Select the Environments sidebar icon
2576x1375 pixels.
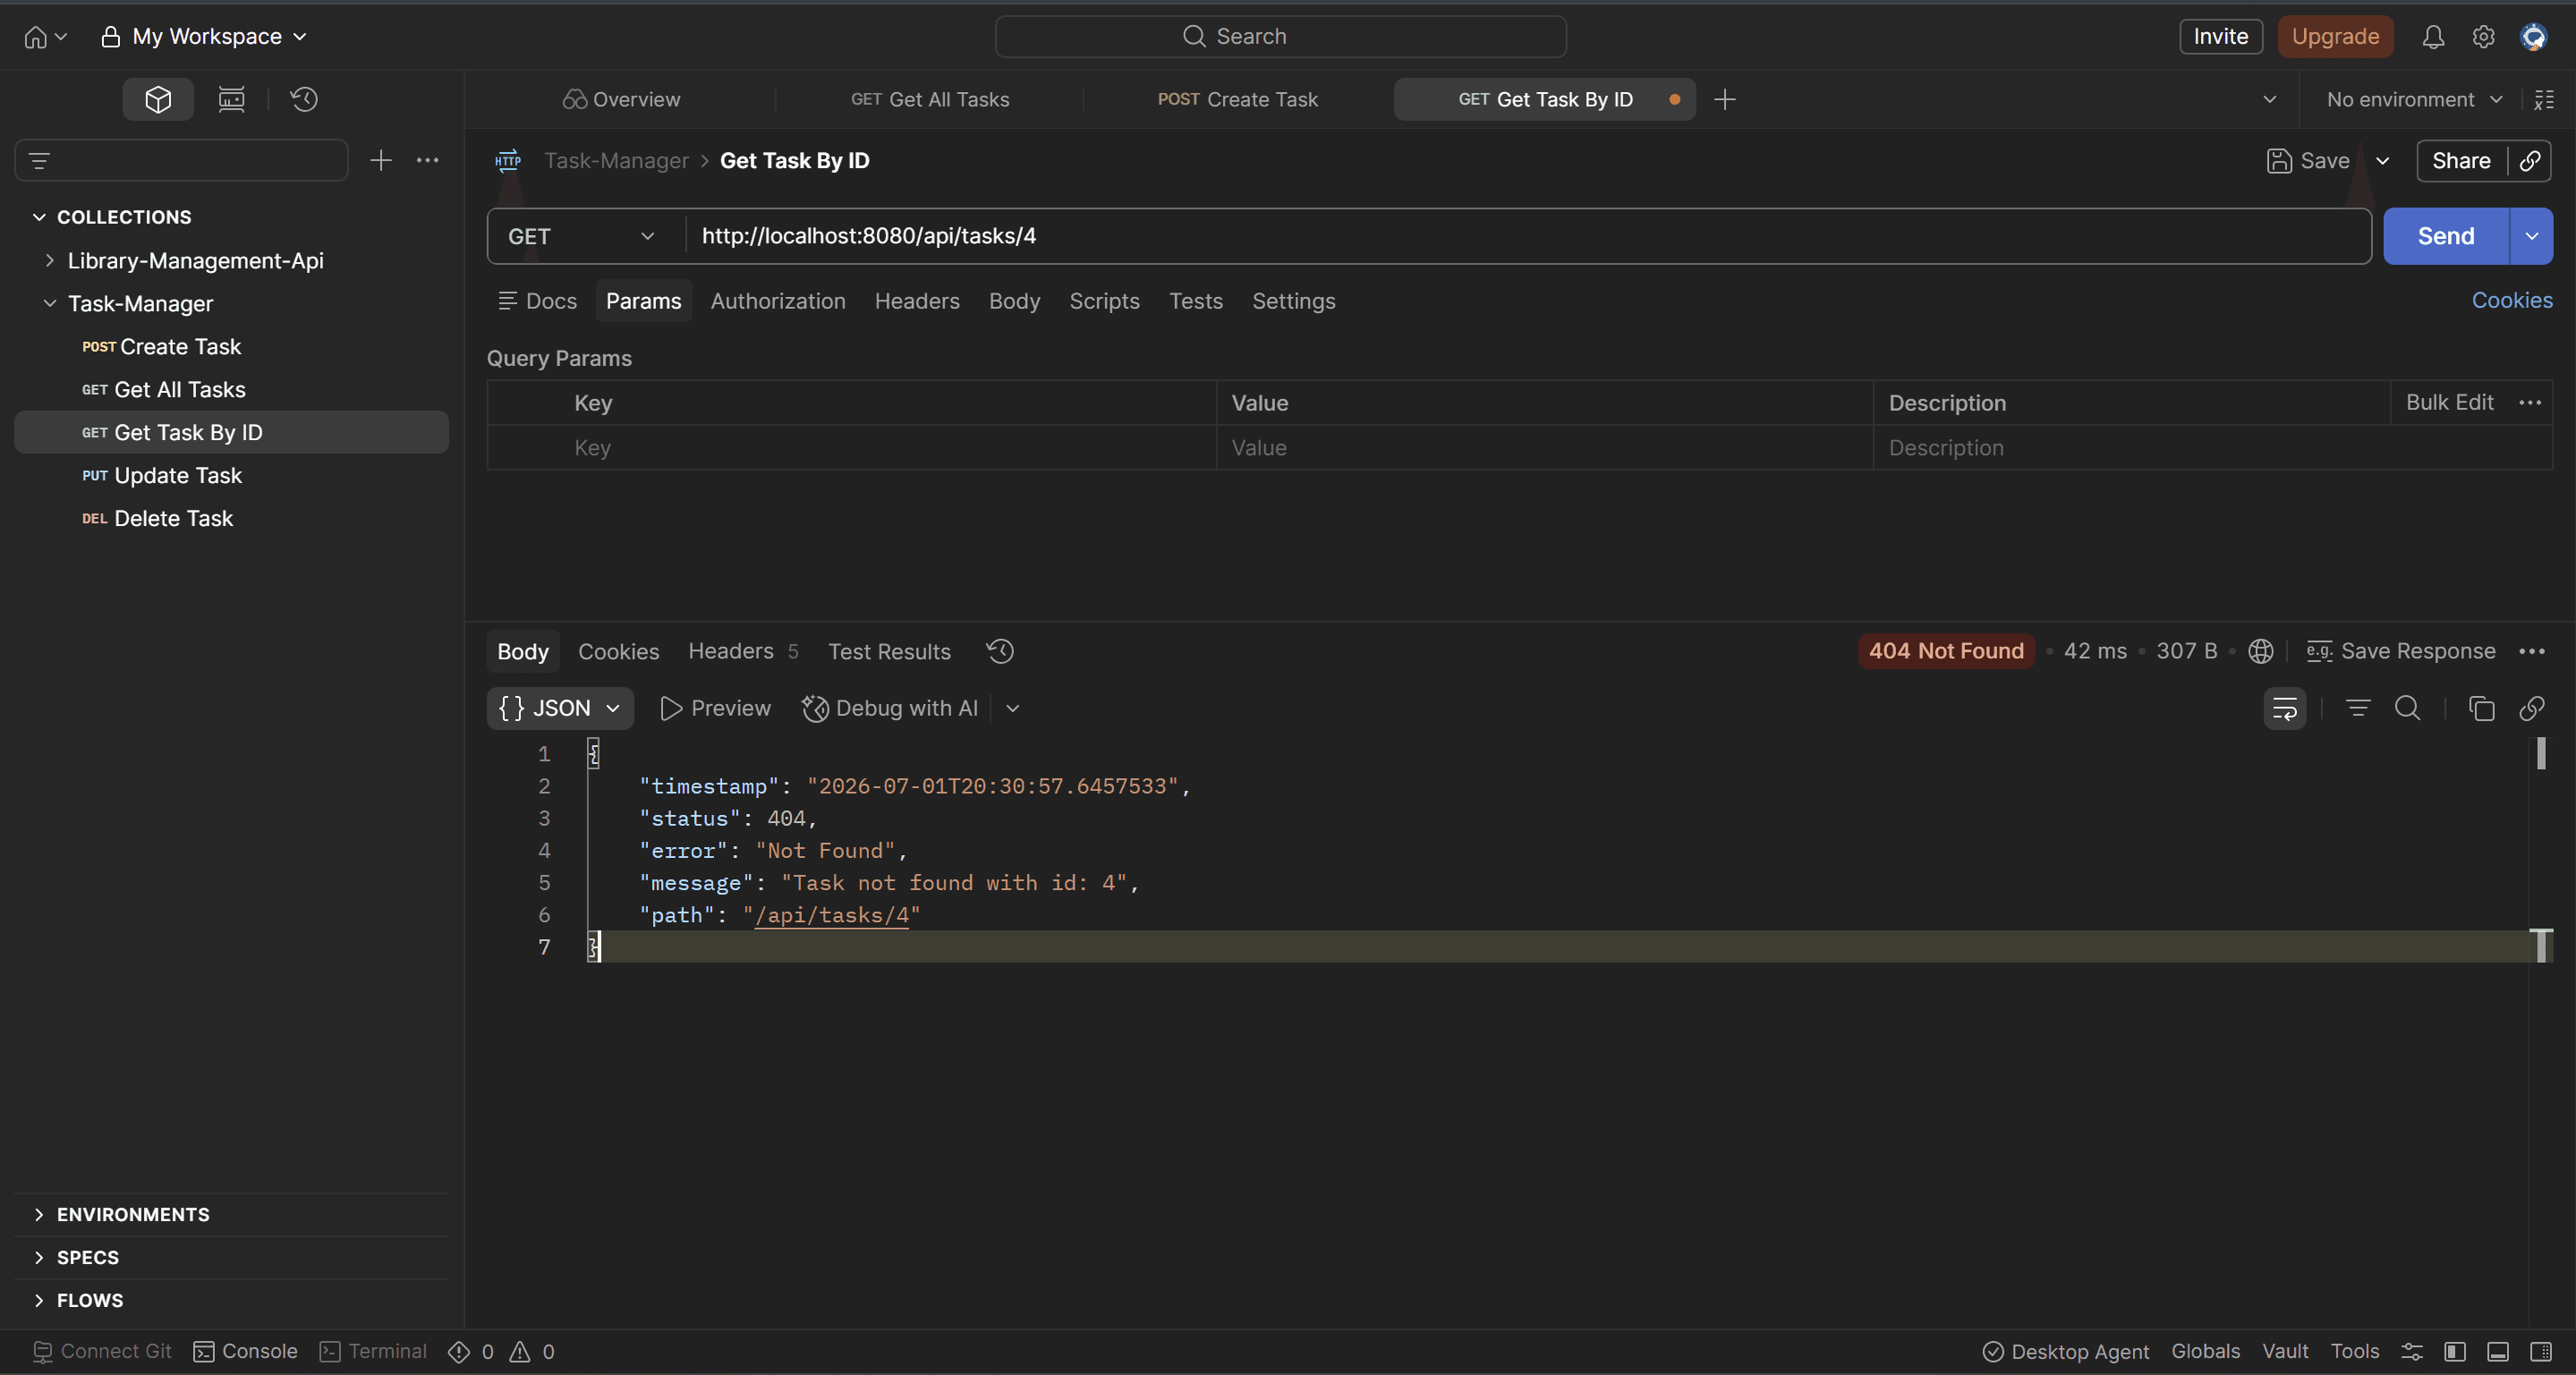point(231,99)
